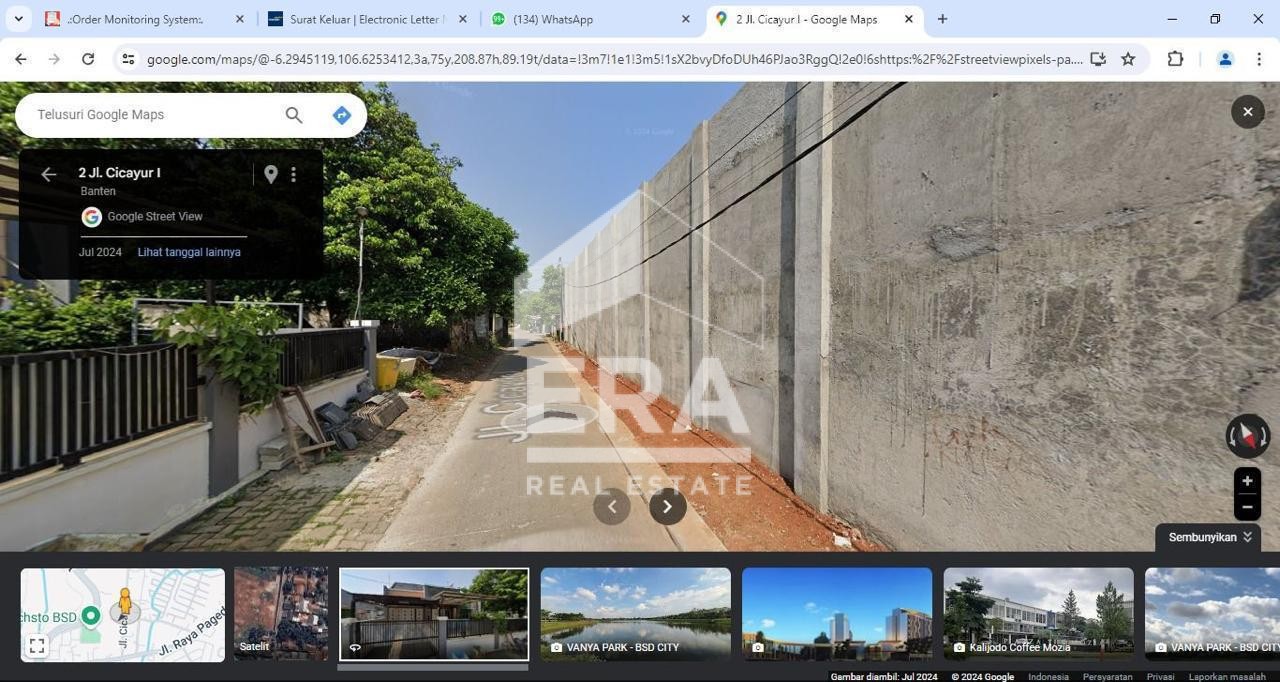Click the 'Lihat tanggal lainnya' link
Image resolution: width=1280 pixels, height=682 pixels.
click(189, 252)
